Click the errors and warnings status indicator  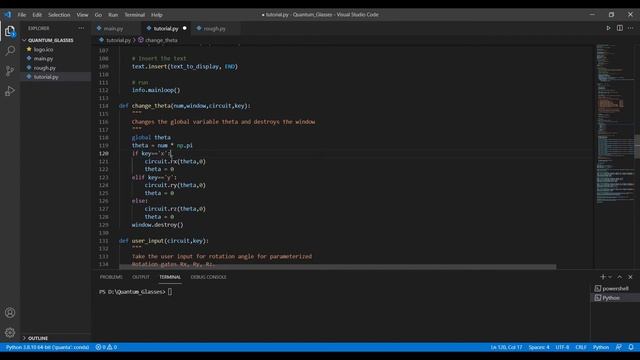tap(106, 347)
